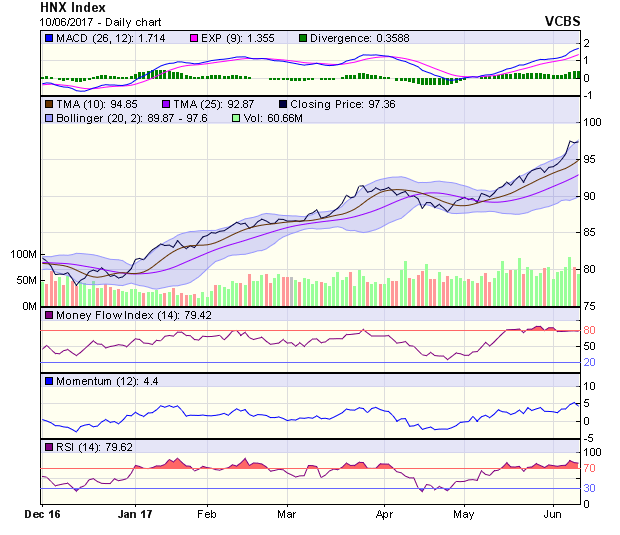Select the Feb date axis label
The width and height of the screenshot is (620, 535).
[206, 513]
